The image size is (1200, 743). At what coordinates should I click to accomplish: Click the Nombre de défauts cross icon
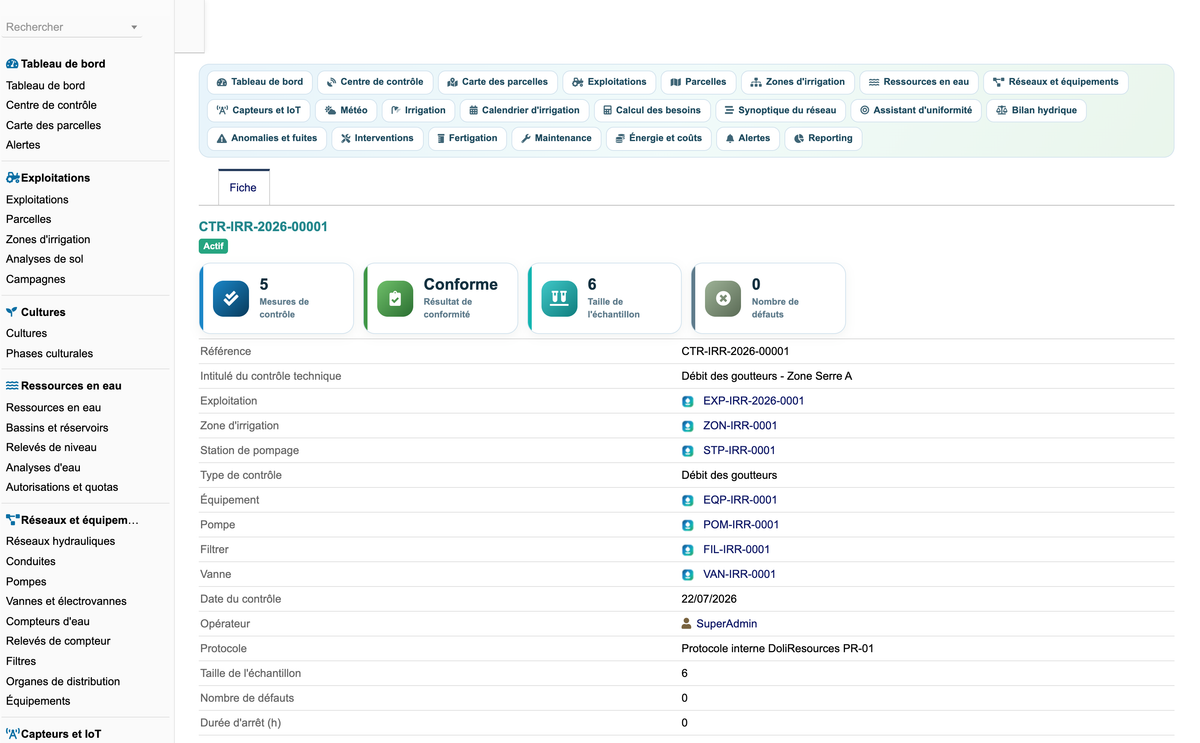point(723,298)
